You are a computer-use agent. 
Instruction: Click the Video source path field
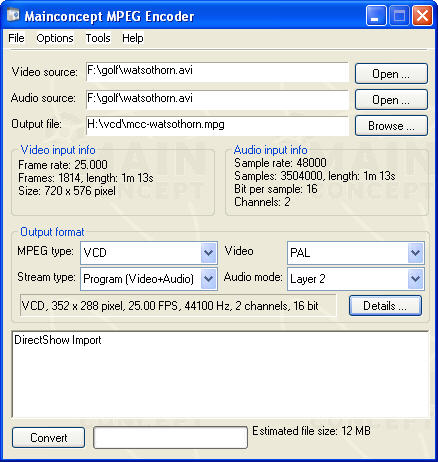(217, 72)
